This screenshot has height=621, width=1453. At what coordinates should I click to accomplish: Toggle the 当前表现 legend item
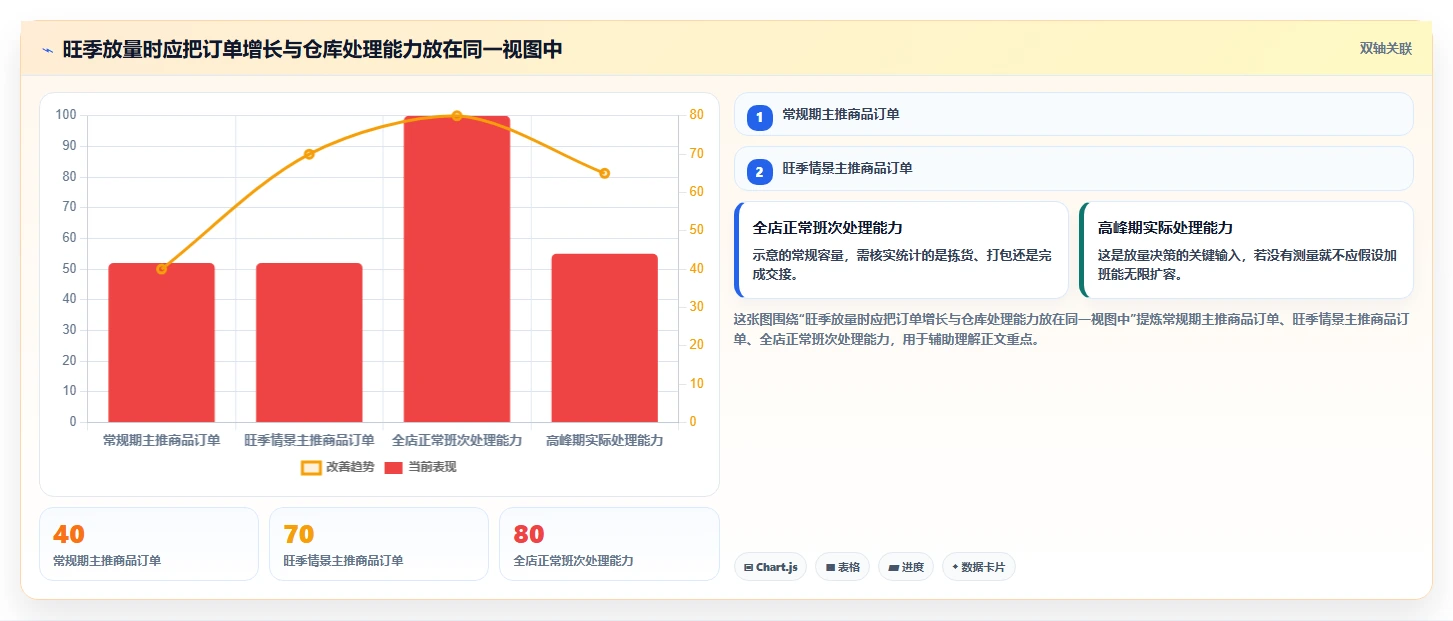pos(420,467)
